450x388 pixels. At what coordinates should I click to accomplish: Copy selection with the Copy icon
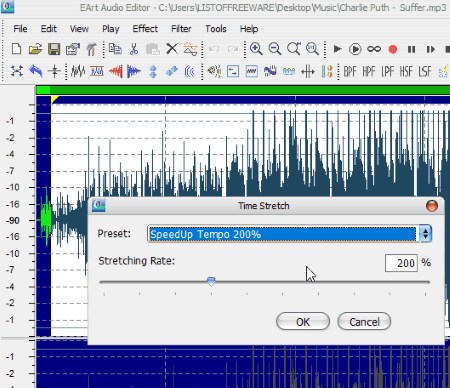pos(115,49)
